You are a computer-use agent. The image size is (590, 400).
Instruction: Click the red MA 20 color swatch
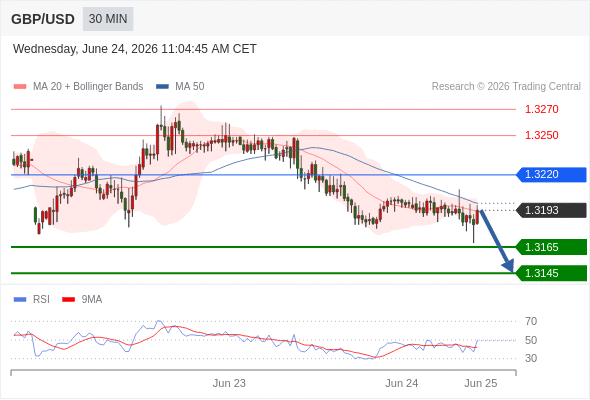tap(20, 87)
